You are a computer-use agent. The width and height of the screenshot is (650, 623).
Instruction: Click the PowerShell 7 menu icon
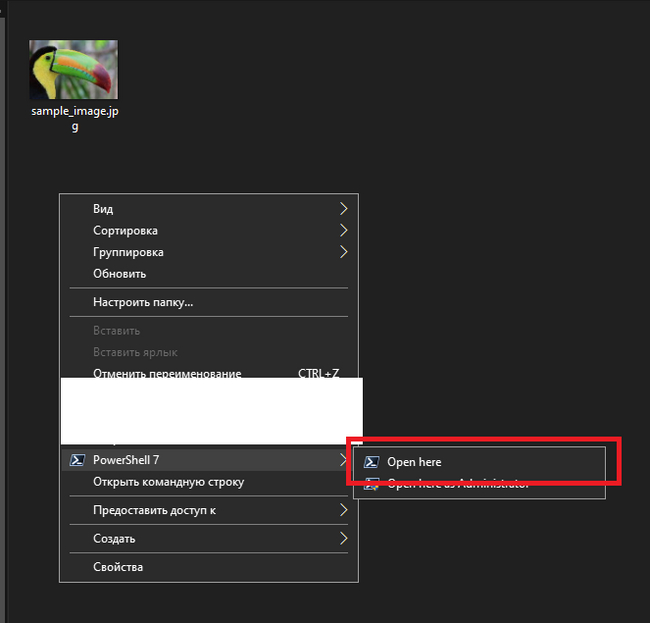click(78, 460)
